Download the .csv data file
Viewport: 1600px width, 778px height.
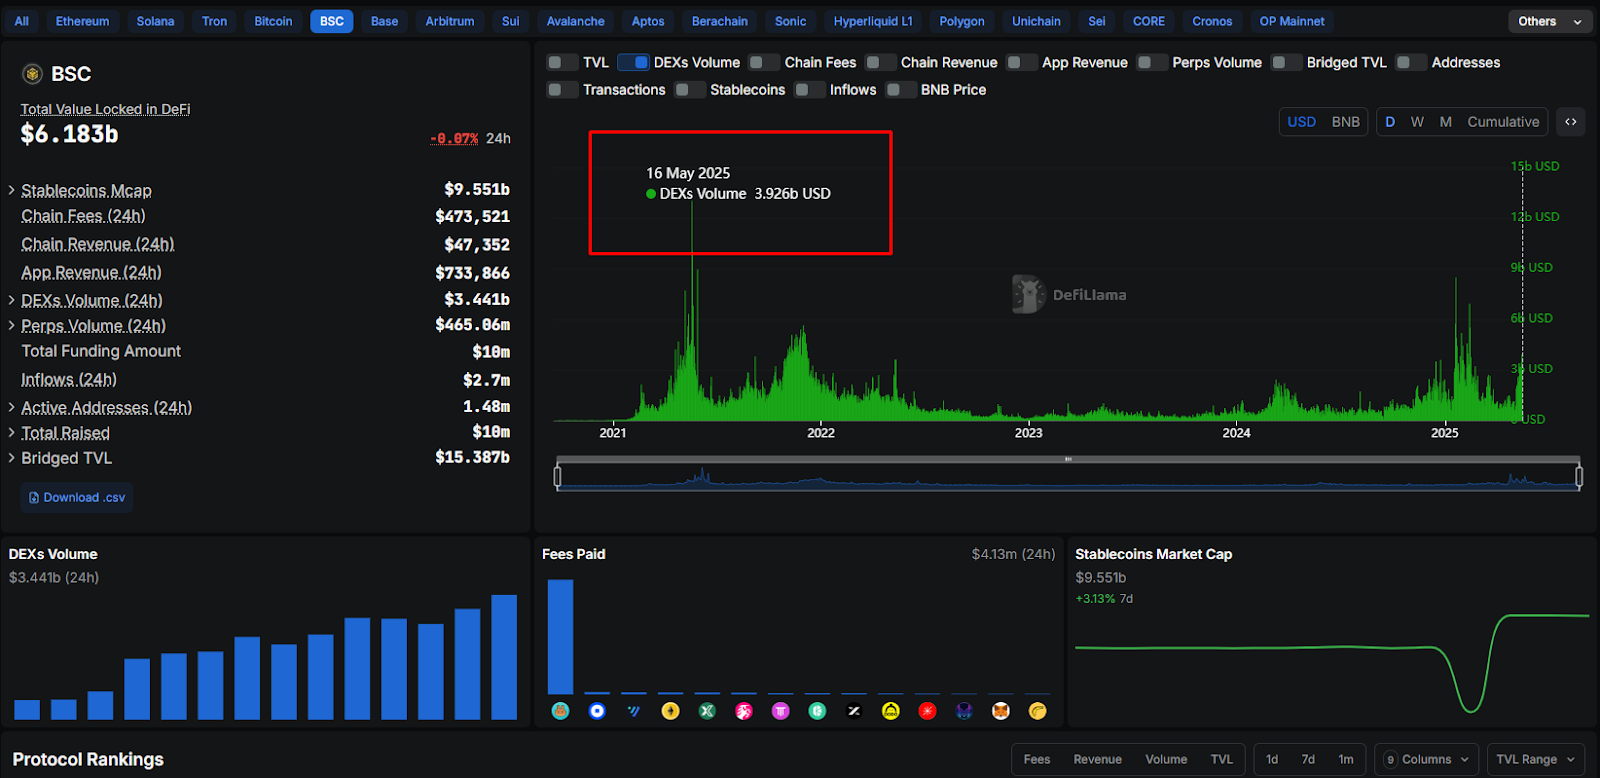point(77,498)
